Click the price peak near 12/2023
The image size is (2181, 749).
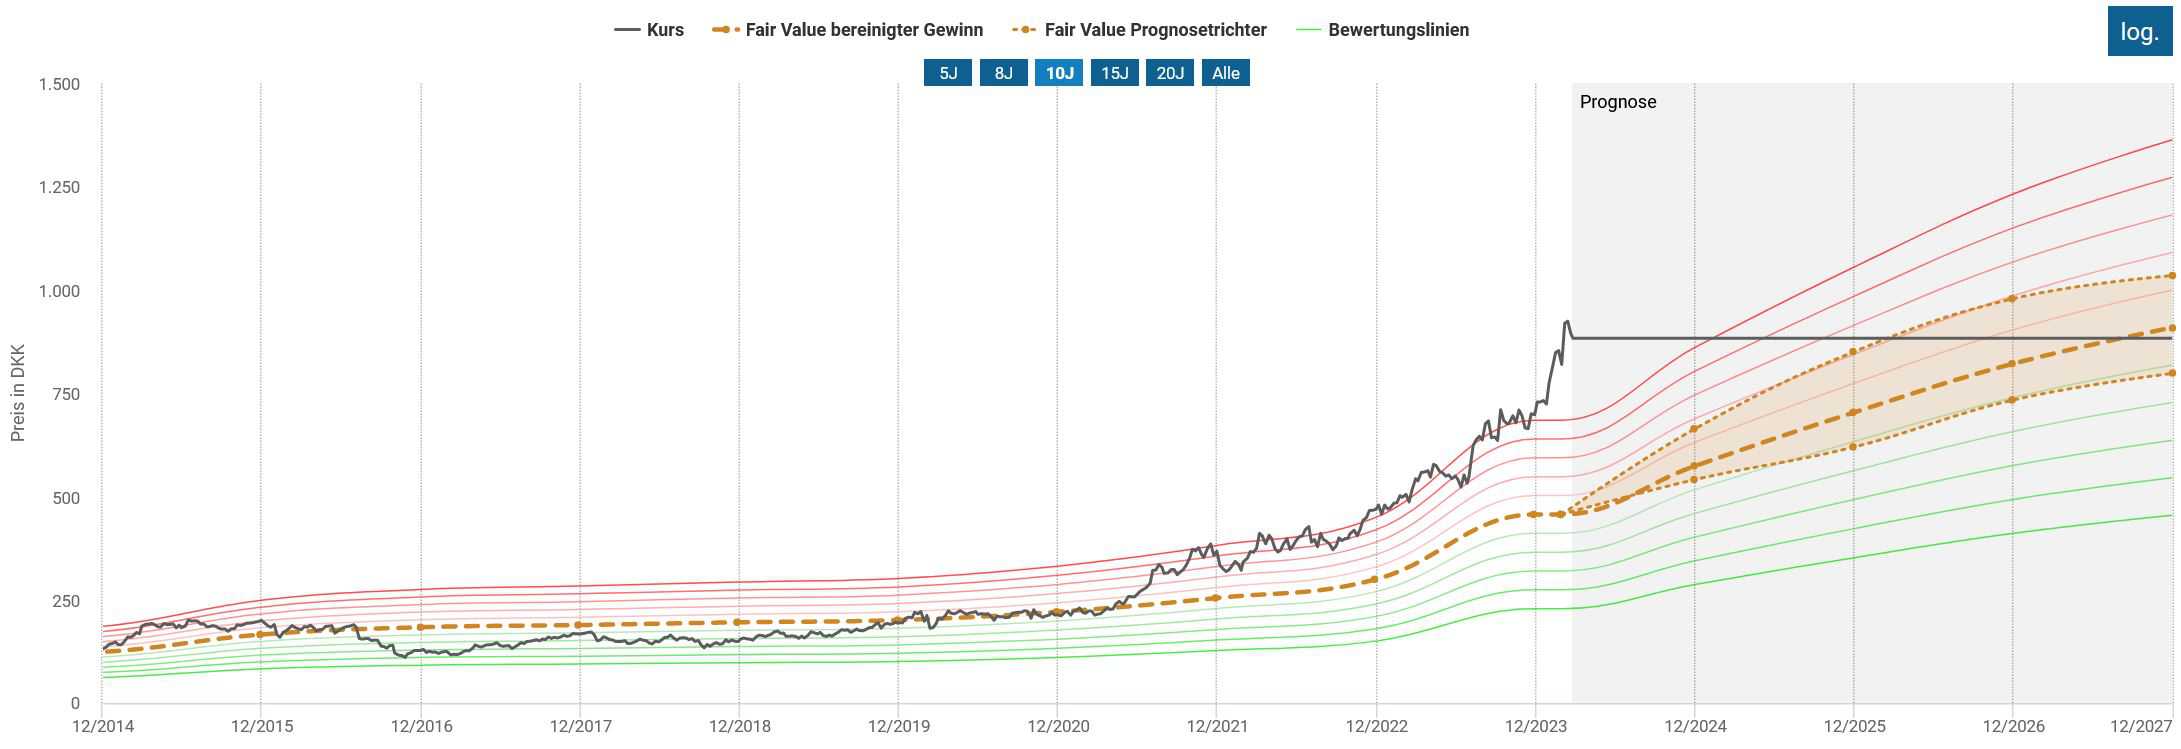pos(1567,322)
